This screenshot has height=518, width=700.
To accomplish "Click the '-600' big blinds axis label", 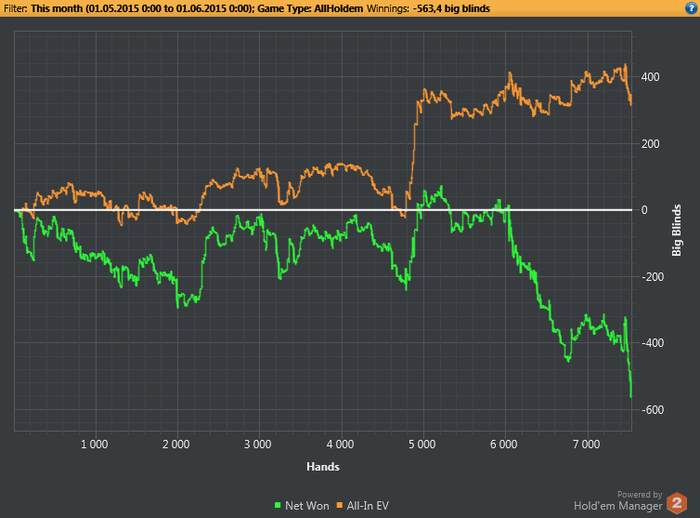I will point(652,409).
